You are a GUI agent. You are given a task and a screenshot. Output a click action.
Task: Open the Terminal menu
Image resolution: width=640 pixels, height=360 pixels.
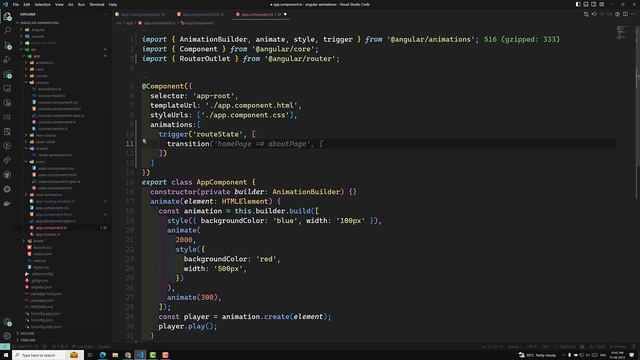[x=97, y=4]
